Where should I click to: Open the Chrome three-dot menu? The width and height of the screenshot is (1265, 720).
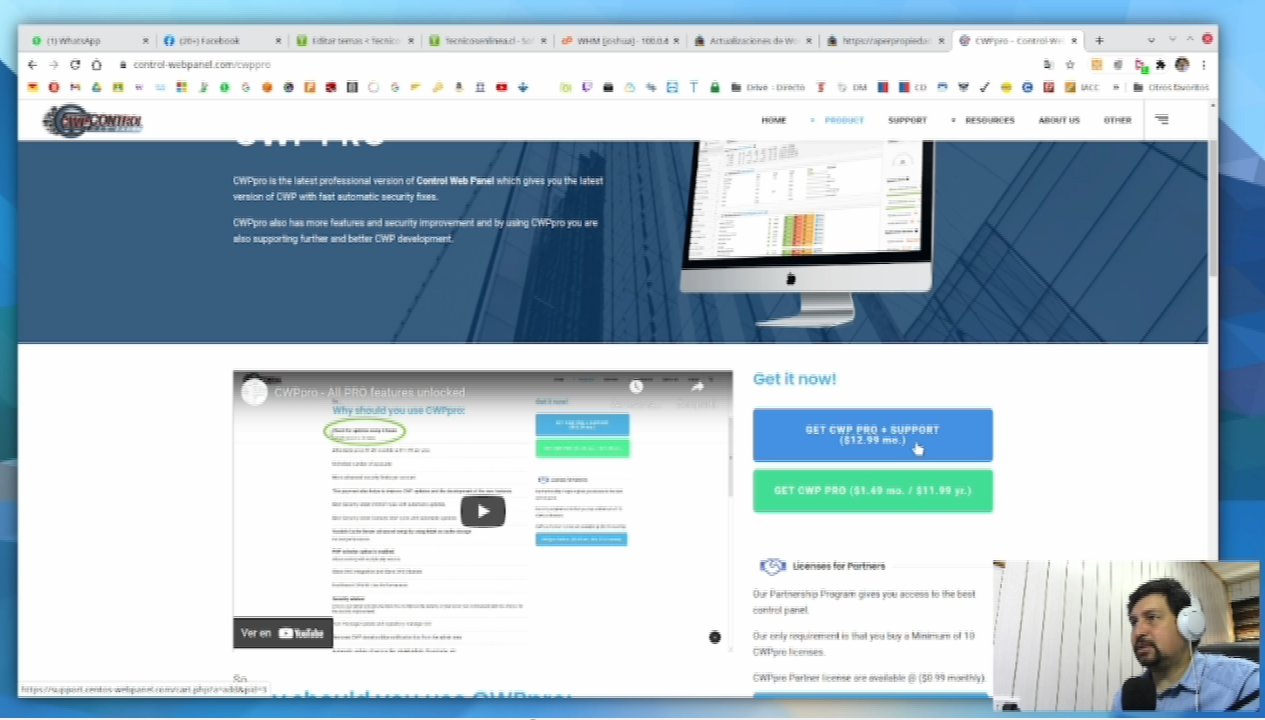[x=1204, y=64]
